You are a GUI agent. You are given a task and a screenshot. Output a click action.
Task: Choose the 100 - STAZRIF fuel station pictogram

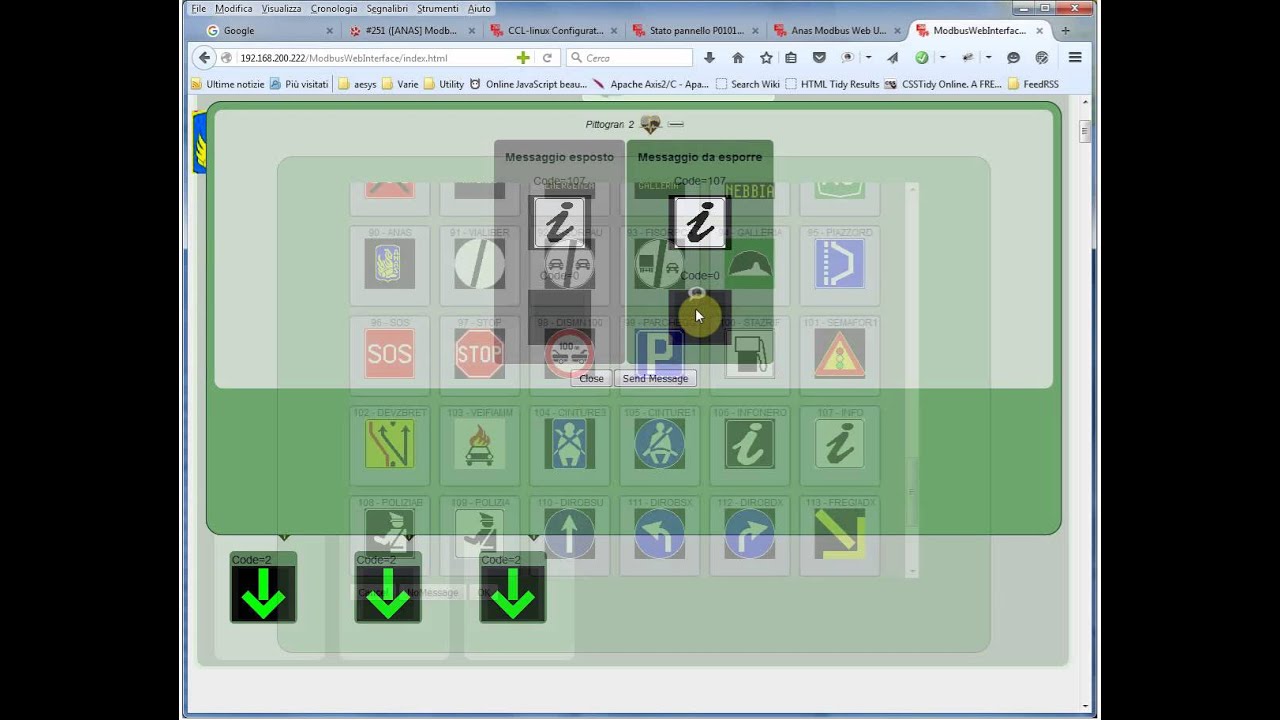(749, 354)
